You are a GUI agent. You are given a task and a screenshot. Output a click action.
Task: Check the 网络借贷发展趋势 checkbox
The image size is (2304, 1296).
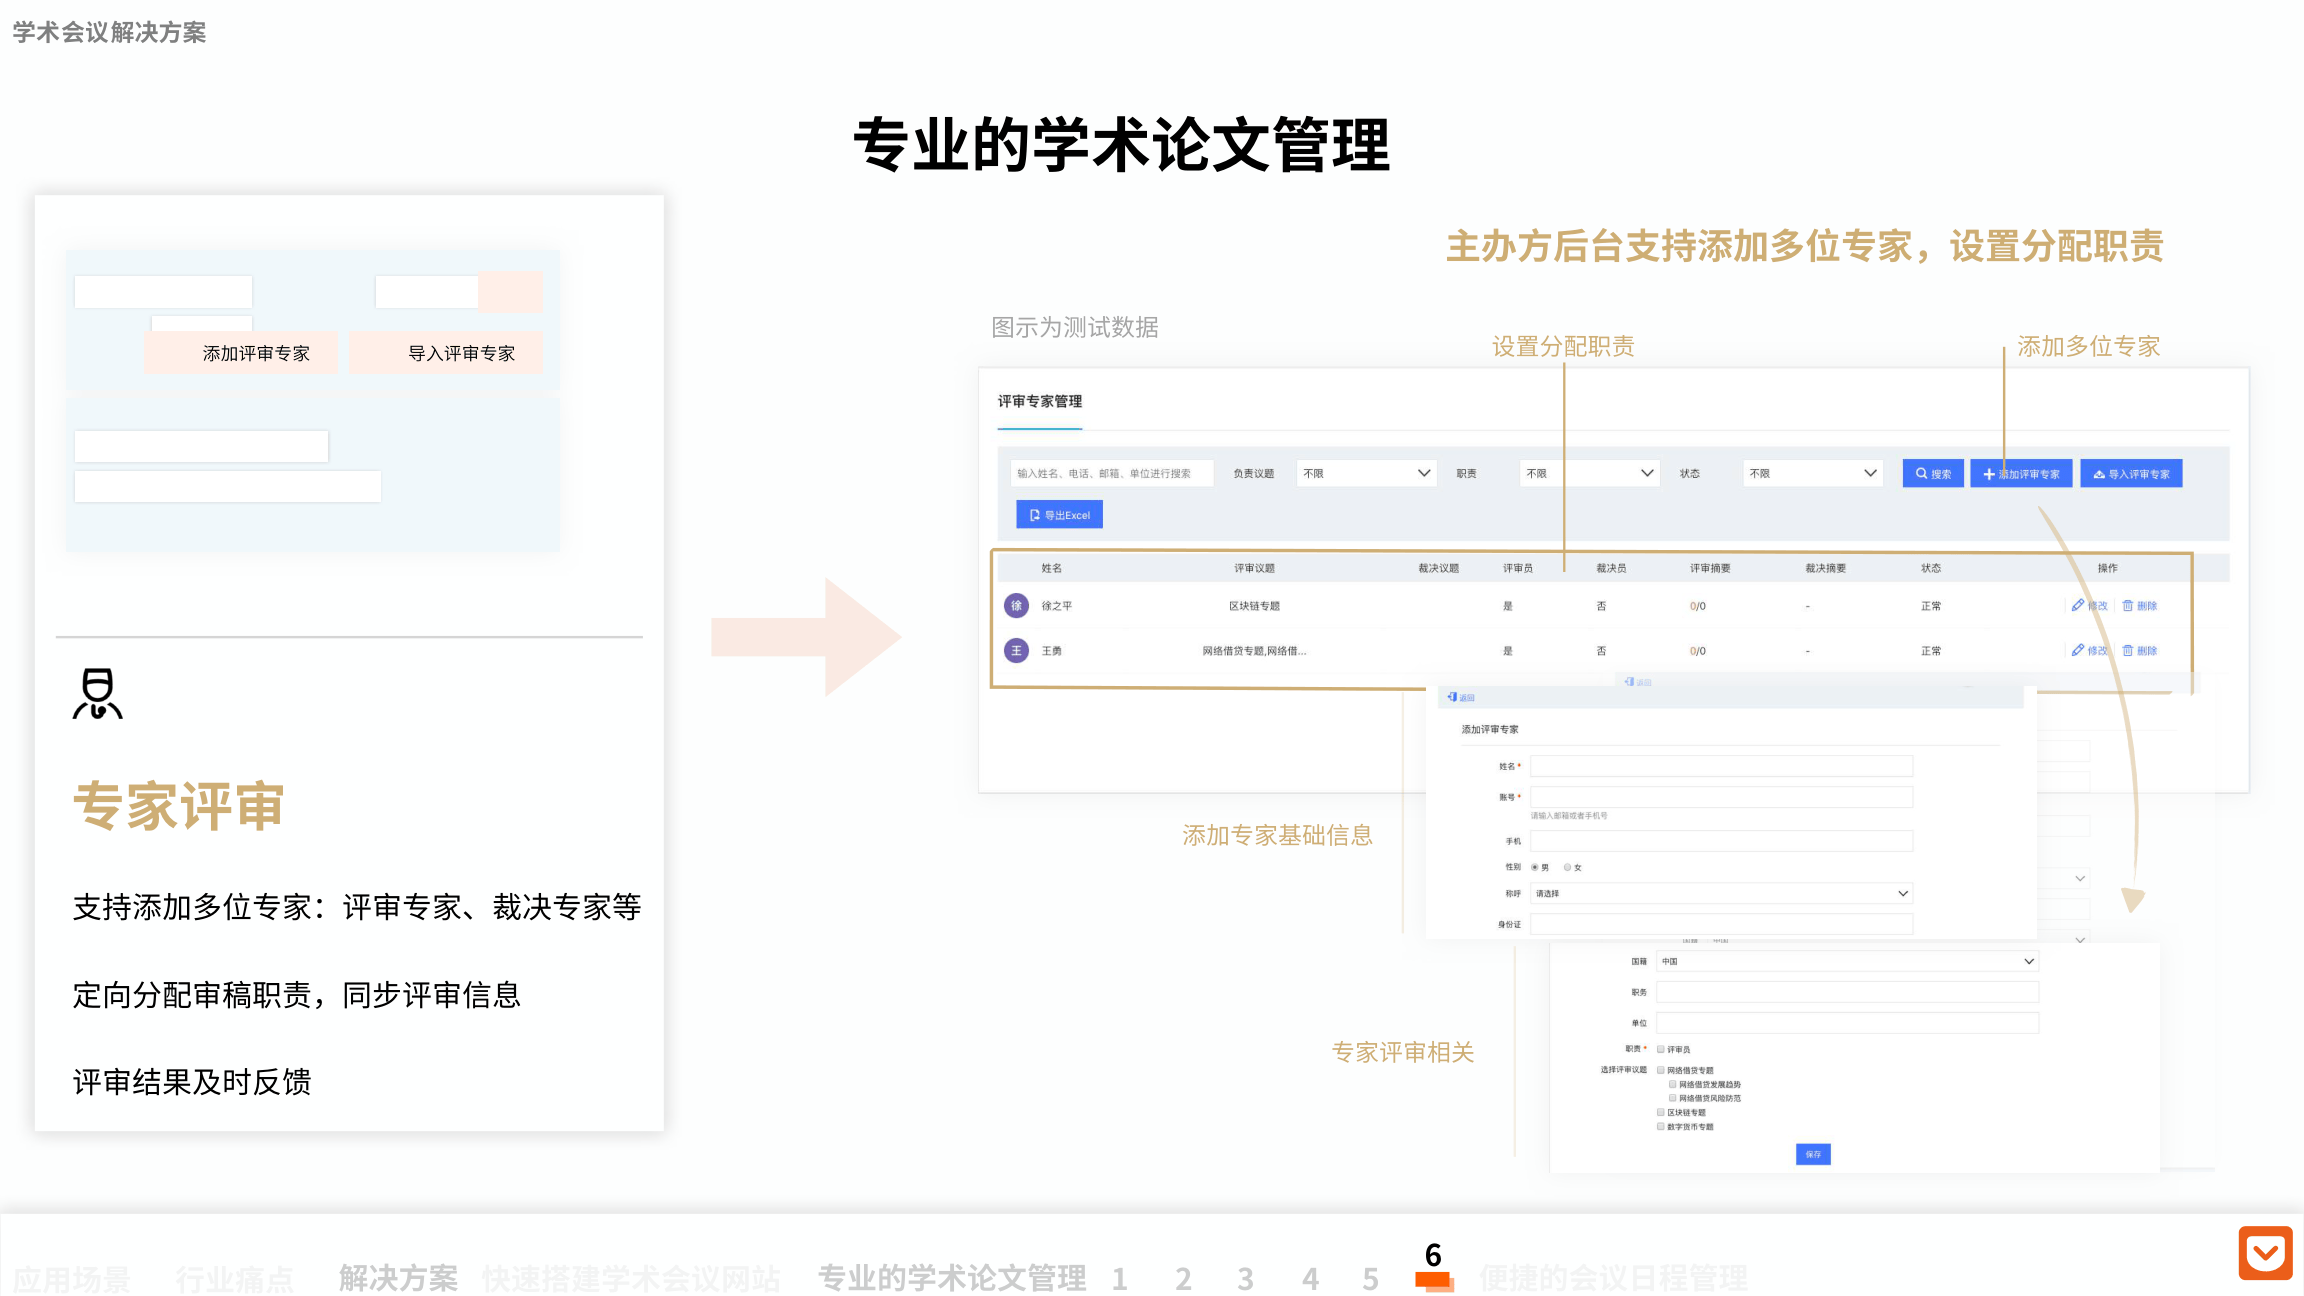(x=1672, y=1084)
